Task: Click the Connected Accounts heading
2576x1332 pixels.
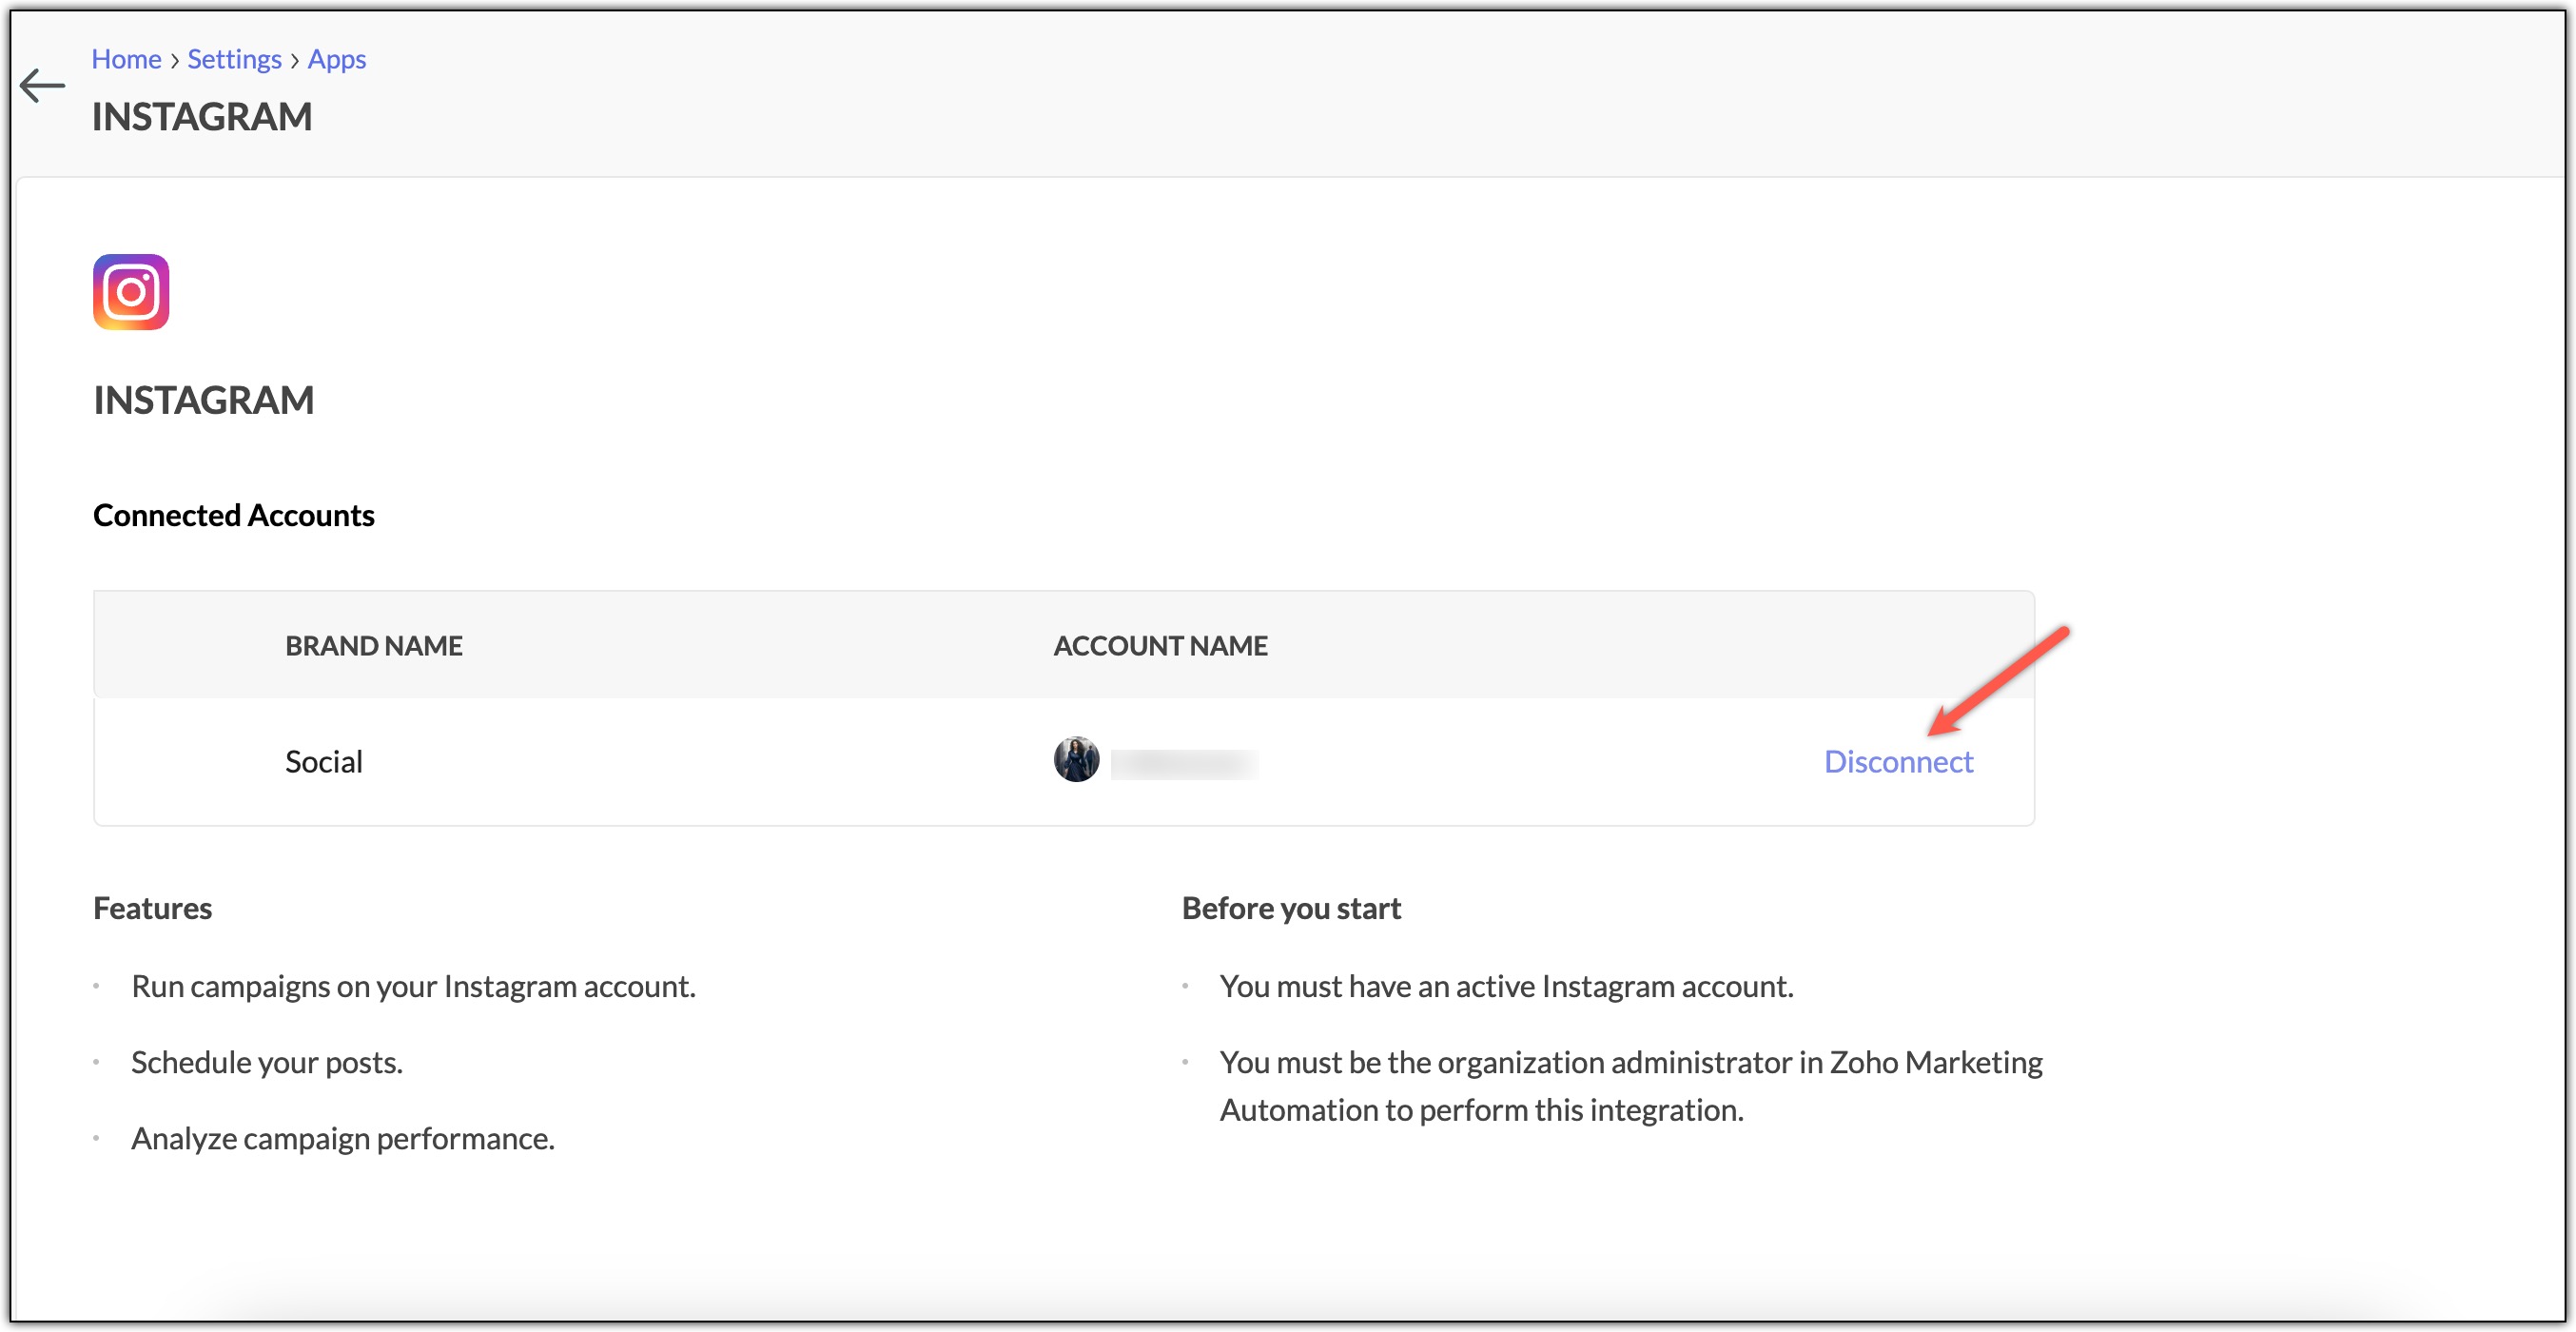Action: pos(234,515)
